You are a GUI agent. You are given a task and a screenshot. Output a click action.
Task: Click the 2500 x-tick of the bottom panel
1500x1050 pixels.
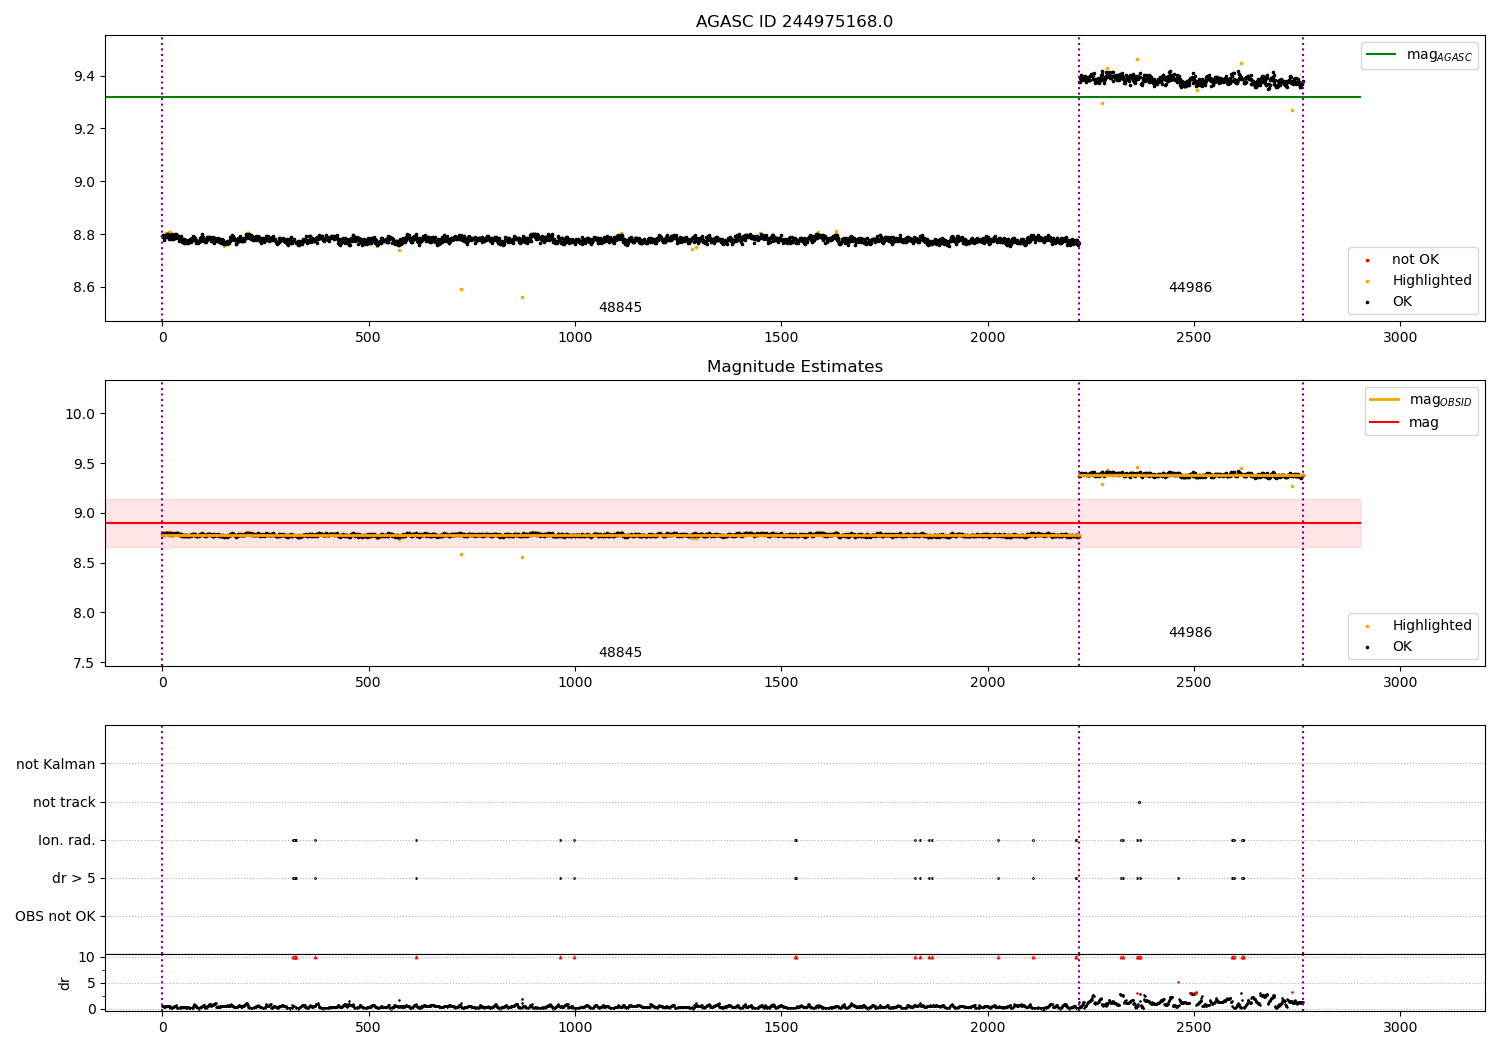[x=1194, y=1028]
